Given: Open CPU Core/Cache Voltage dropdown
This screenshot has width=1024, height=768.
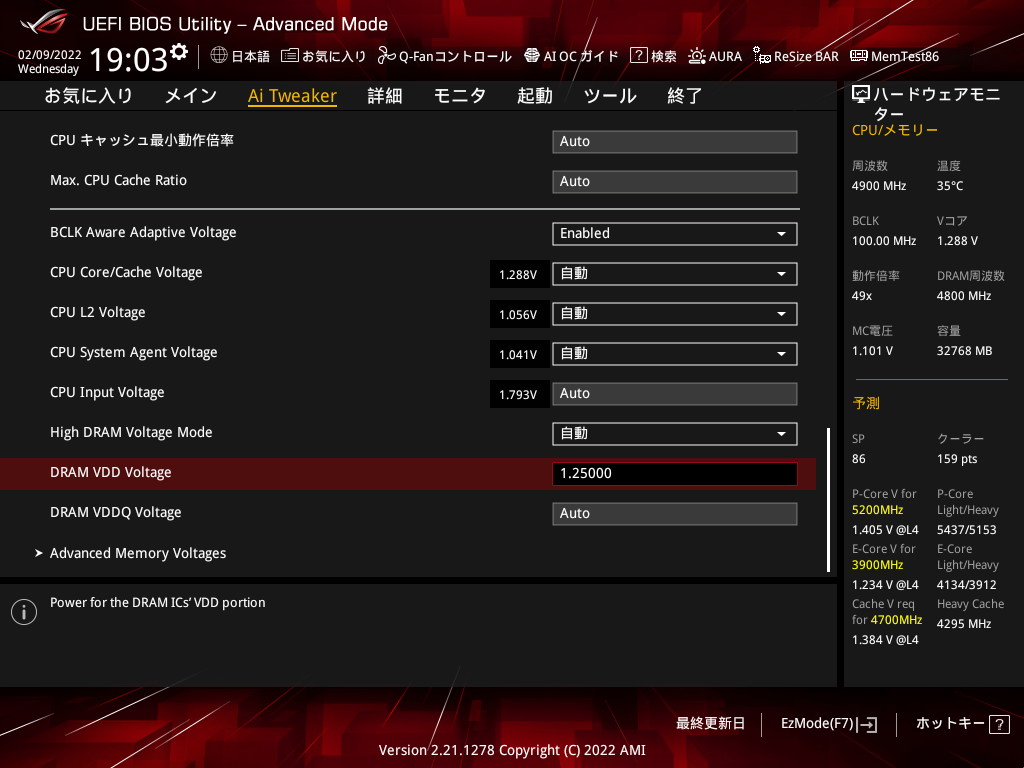Looking at the screenshot, I should click(675, 274).
